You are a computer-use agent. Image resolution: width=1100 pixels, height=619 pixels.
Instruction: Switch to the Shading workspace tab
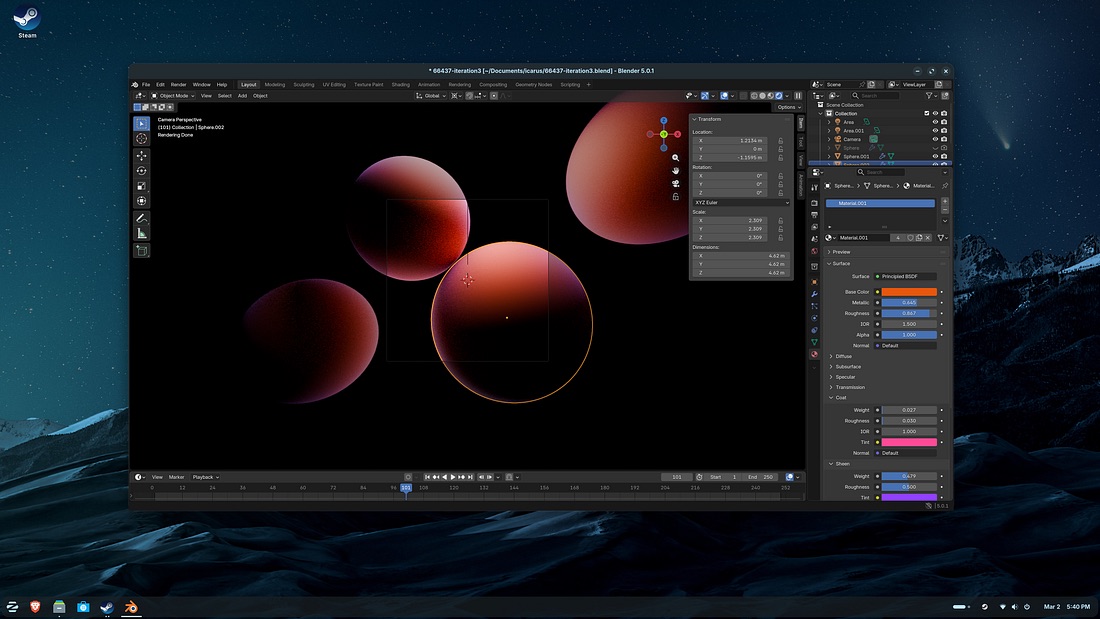pos(400,85)
